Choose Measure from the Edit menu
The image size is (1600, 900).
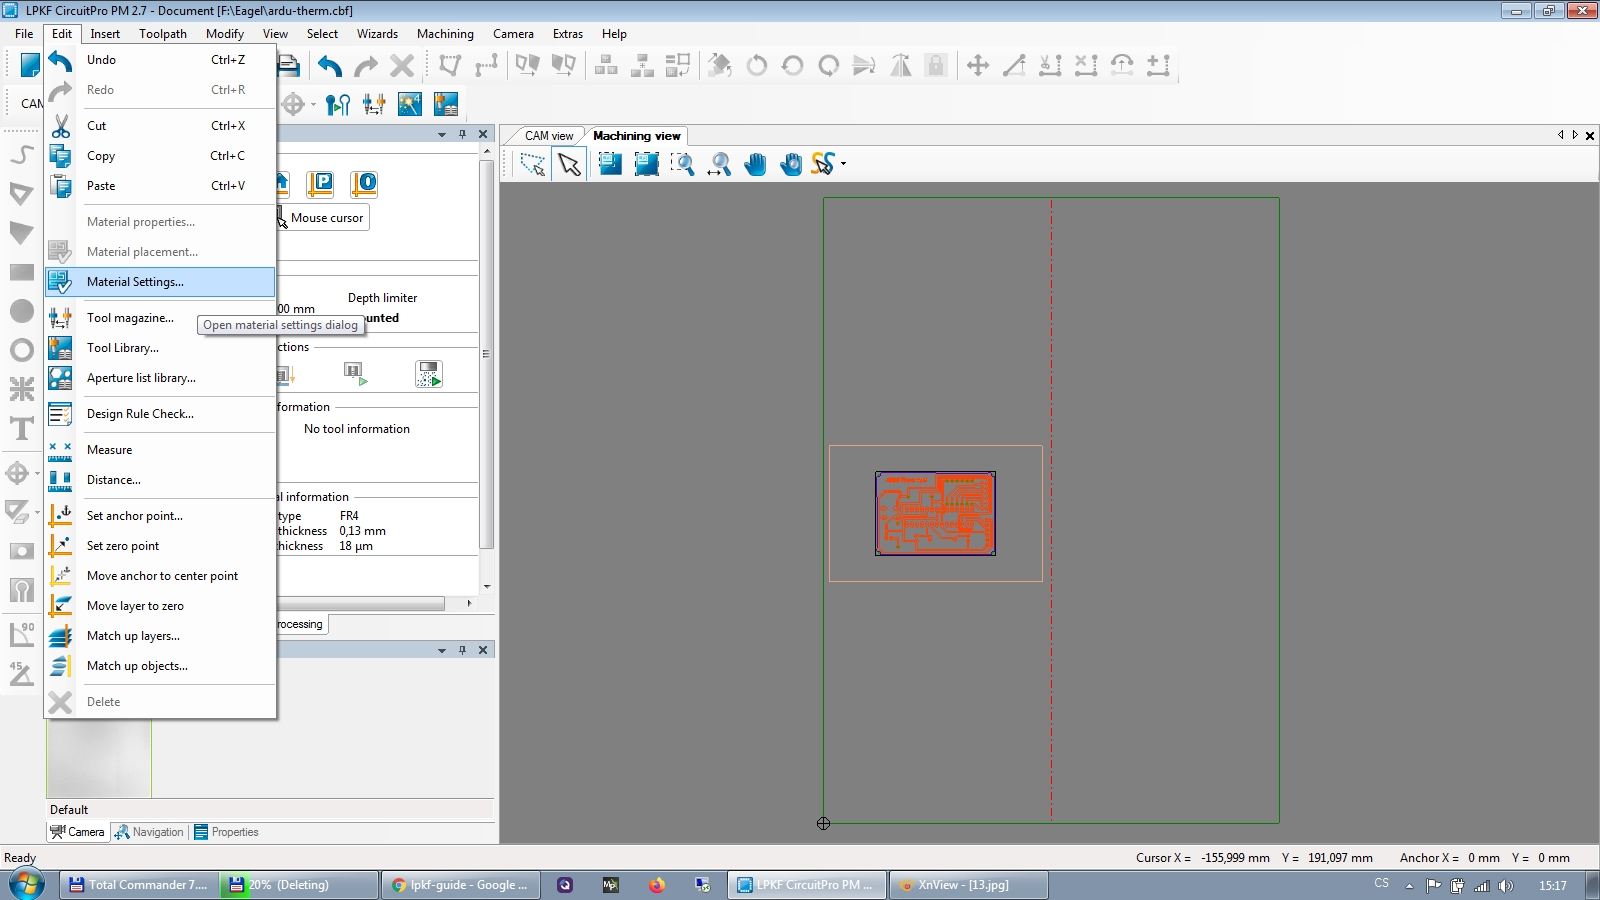coord(160,450)
